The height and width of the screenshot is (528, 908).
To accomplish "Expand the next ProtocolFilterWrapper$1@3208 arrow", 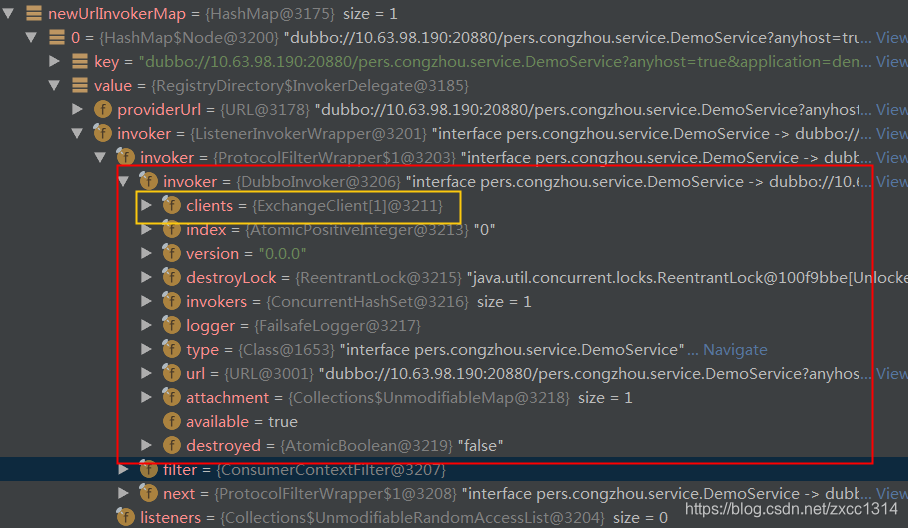I will tap(124, 494).
